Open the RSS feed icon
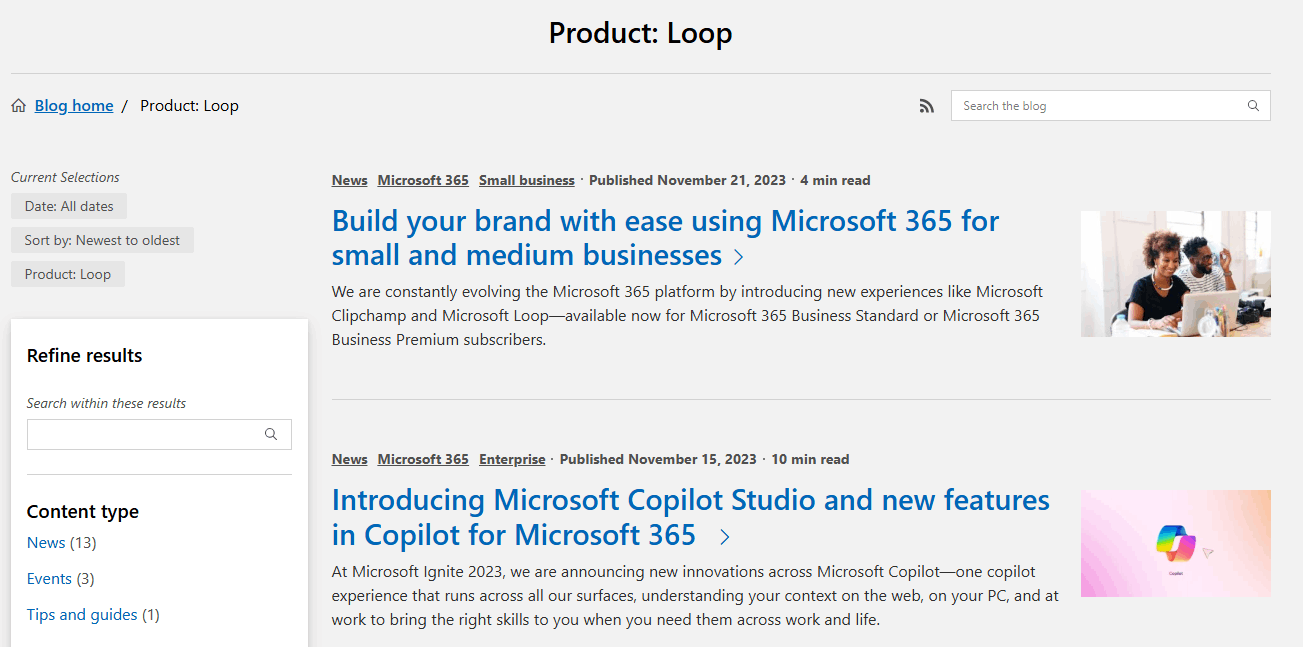 pyautogui.click(x=927, y=105)
